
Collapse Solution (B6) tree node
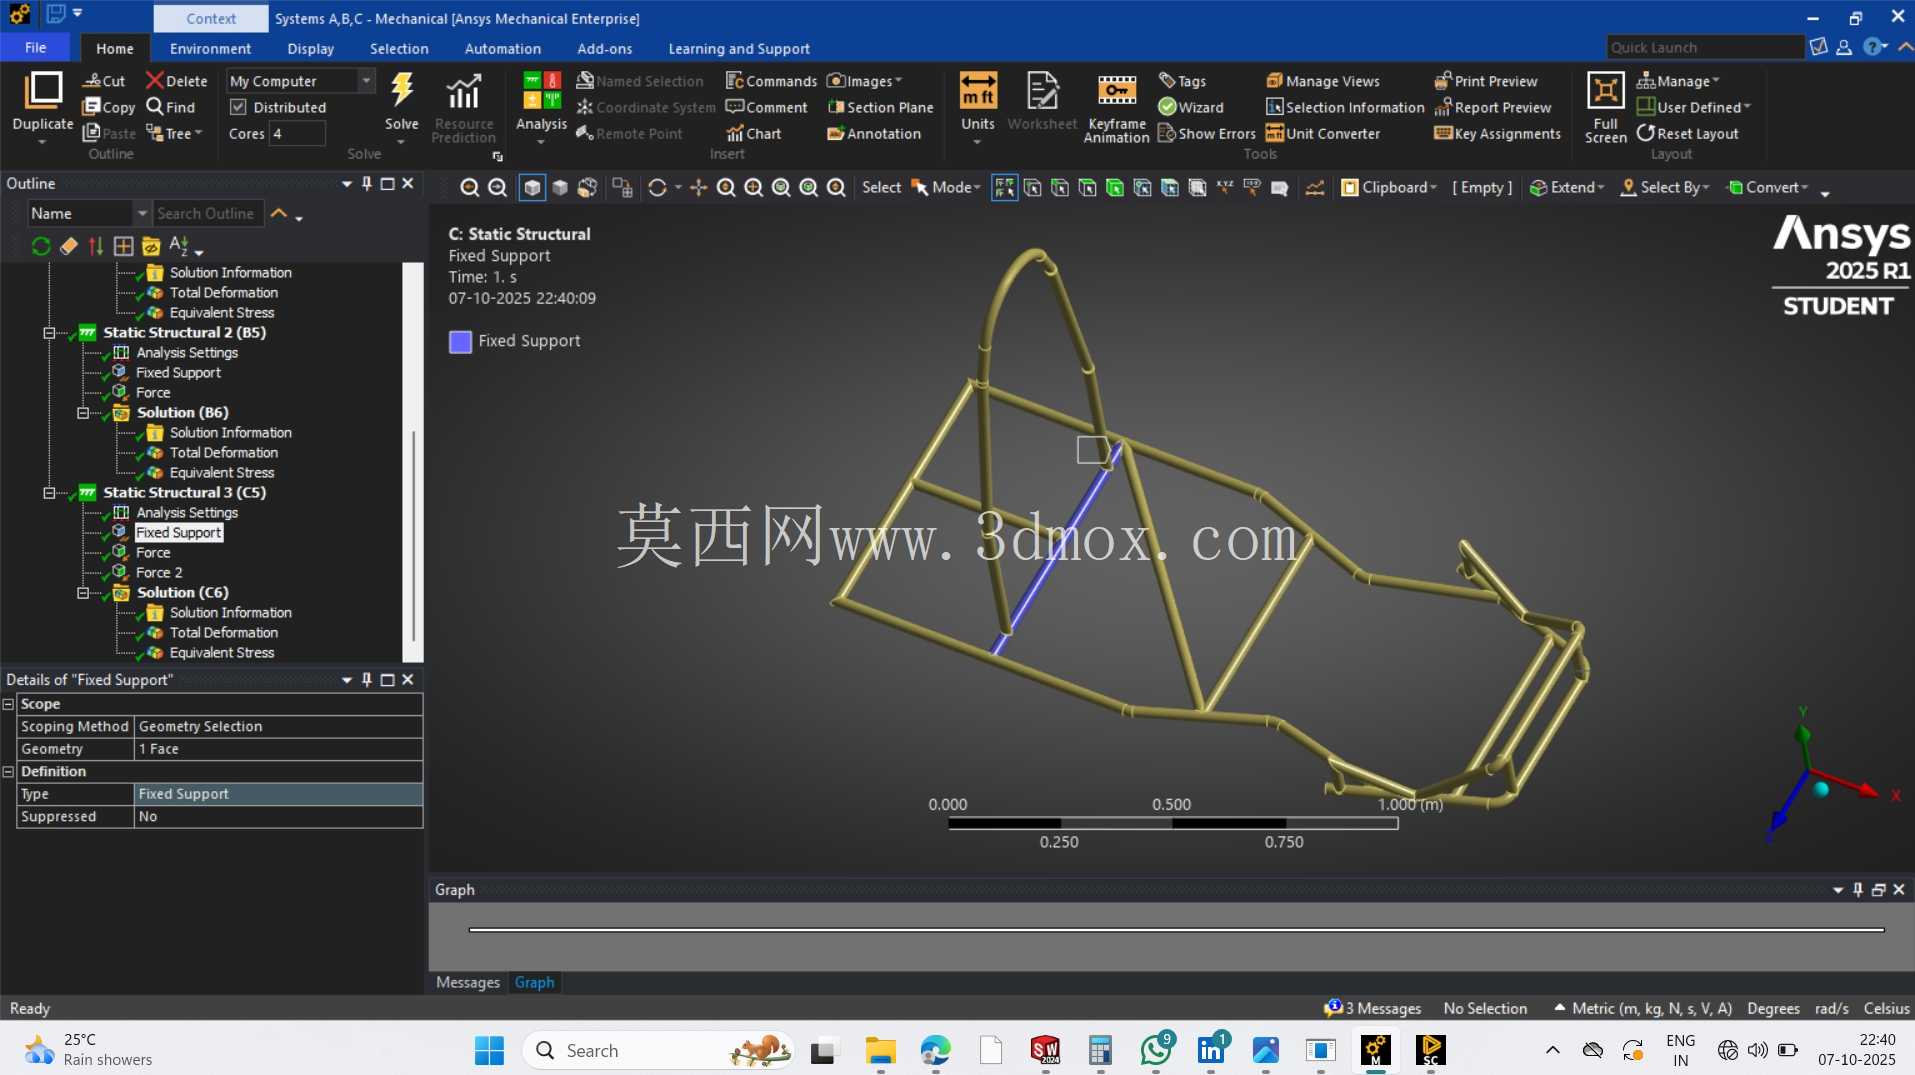pos(83,412)
